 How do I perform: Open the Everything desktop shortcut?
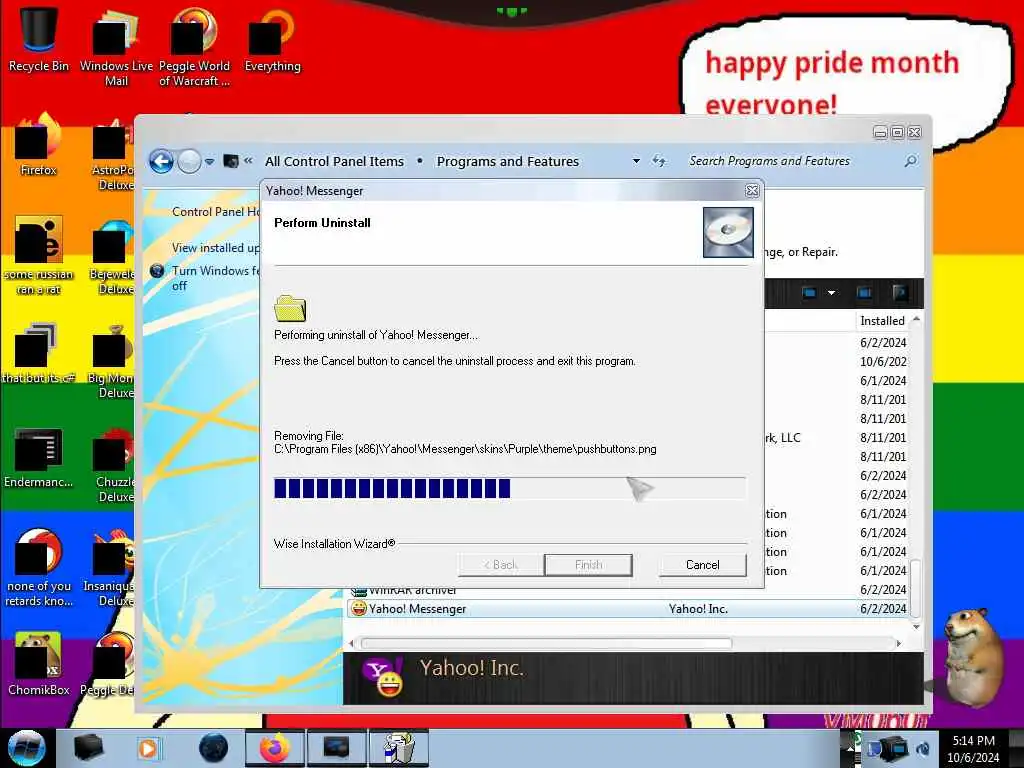(x=272, y=40)
